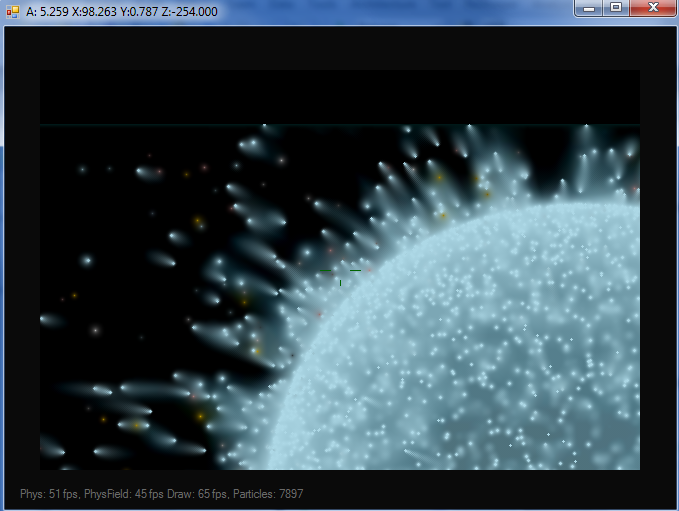Click the A: 5.259 angle value in title
Viewport: 679px width, 511px height.
tap(48, 11)
